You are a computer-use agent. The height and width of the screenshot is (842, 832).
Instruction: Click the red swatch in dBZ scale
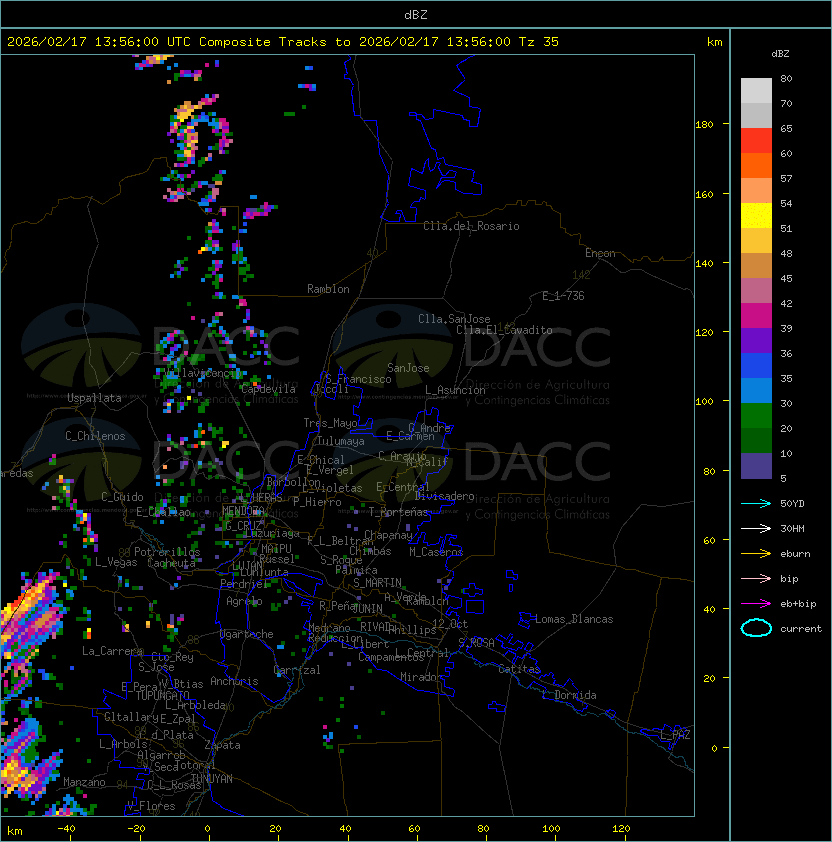point(756,141)
